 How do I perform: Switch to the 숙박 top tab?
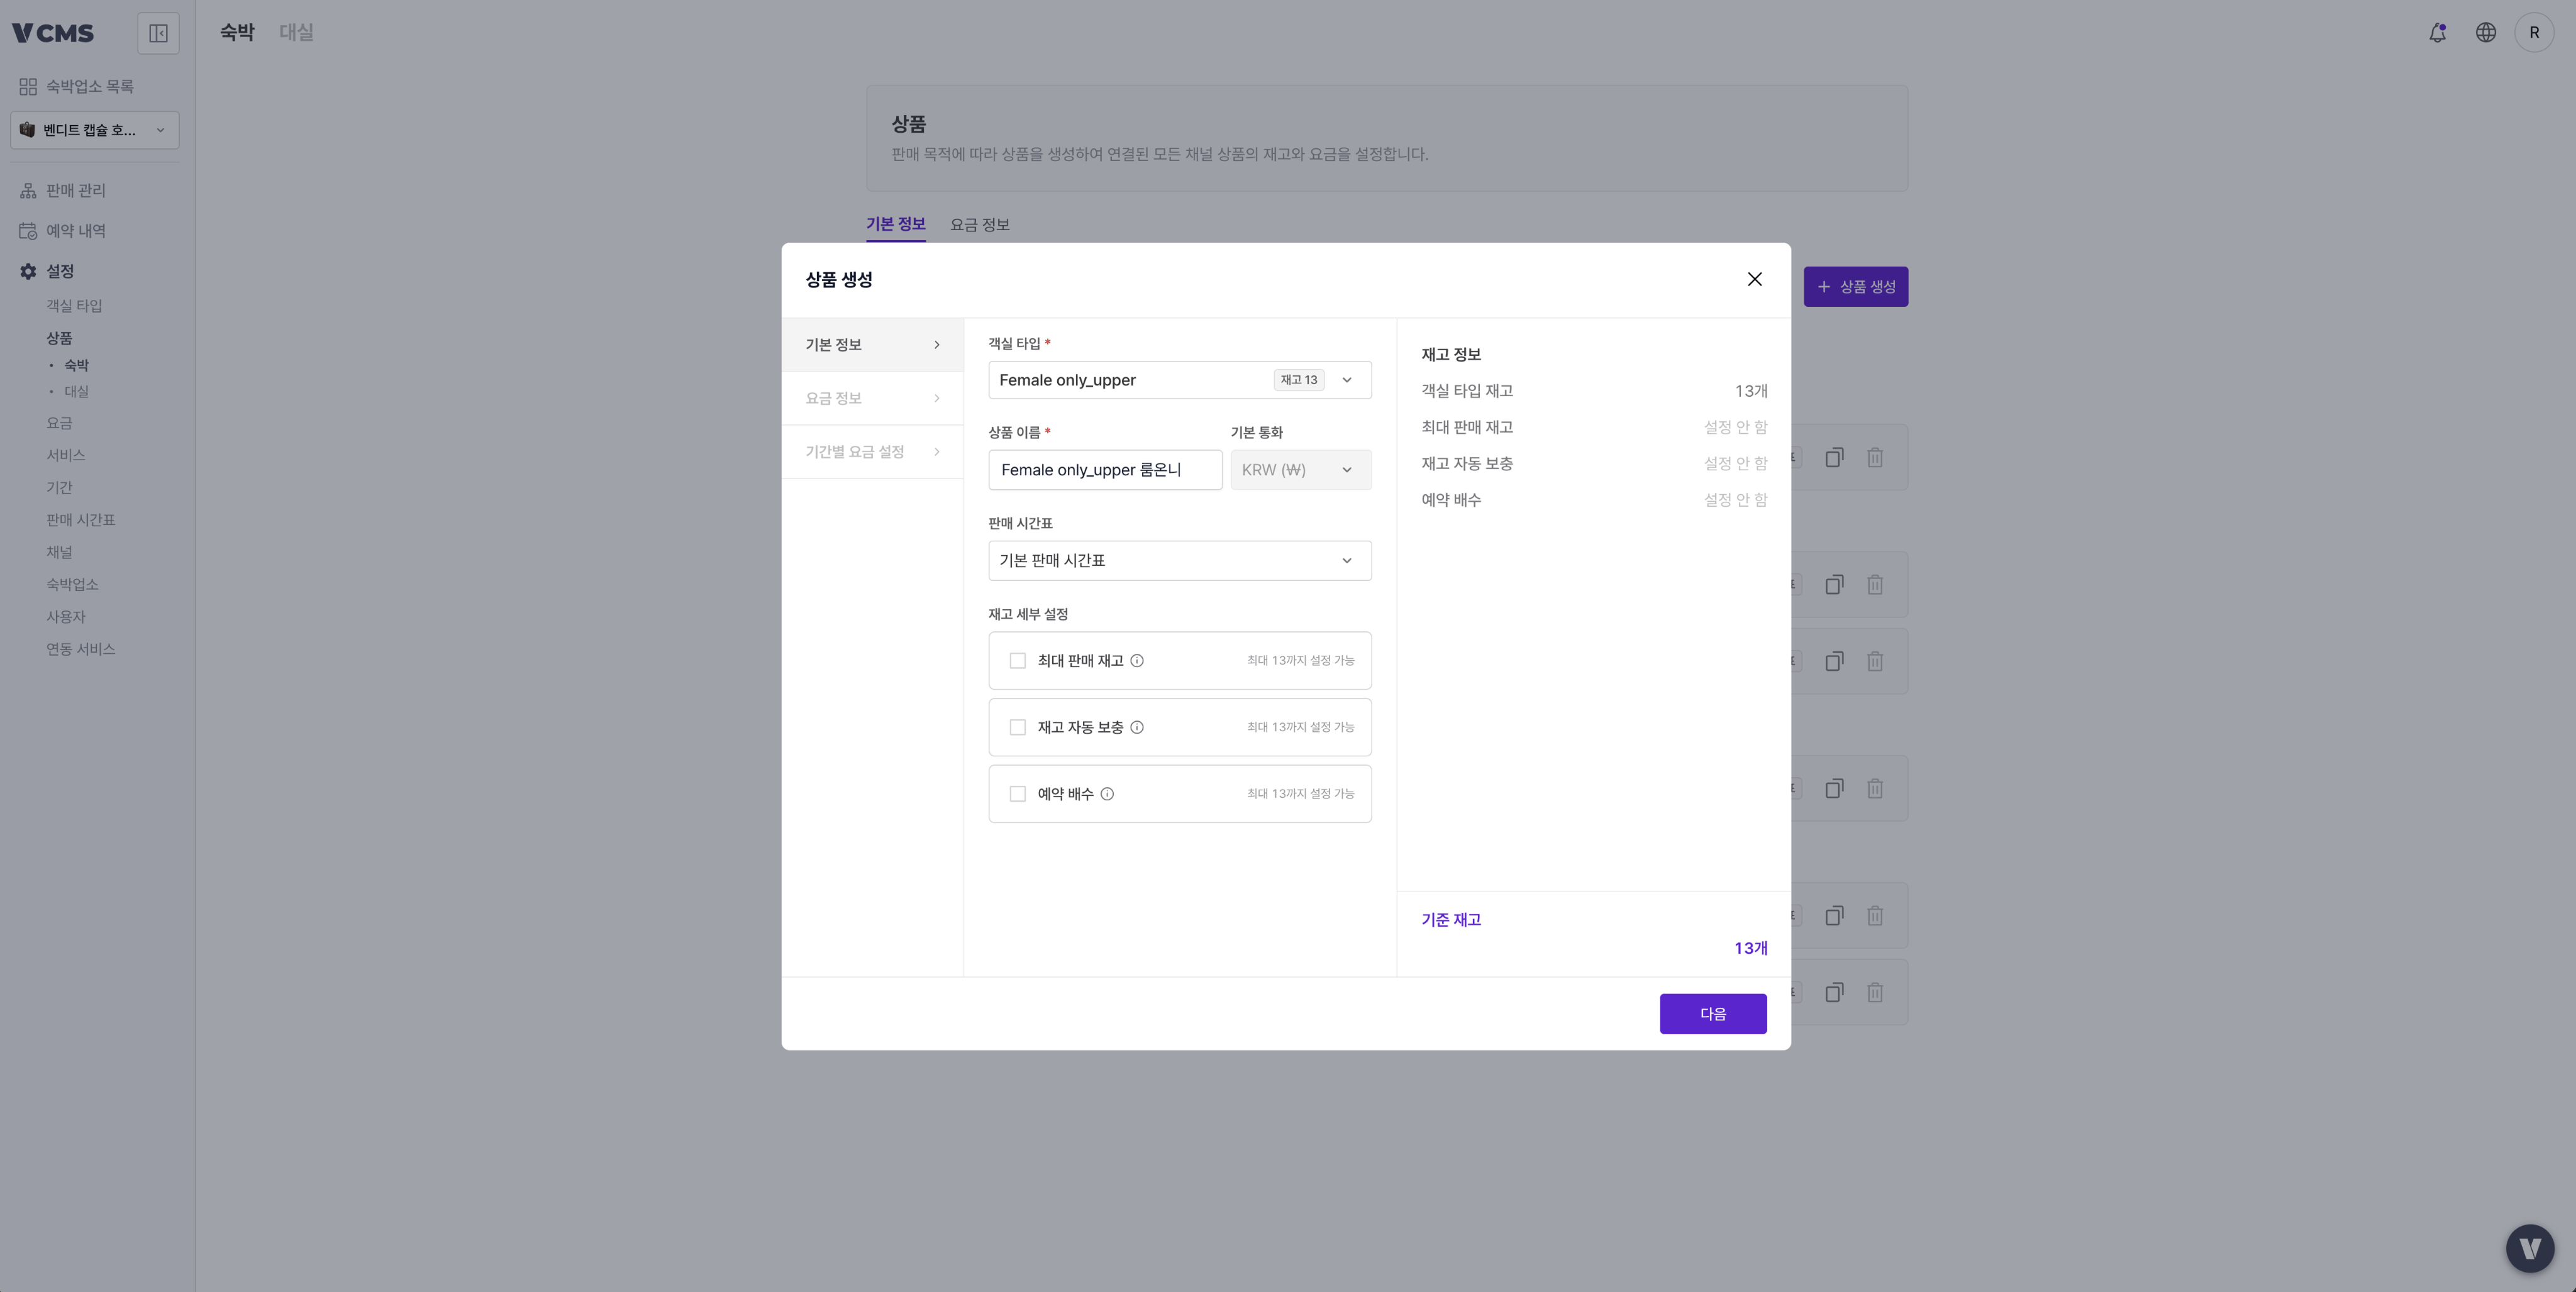pyautogui.click(x=237, y=32)
